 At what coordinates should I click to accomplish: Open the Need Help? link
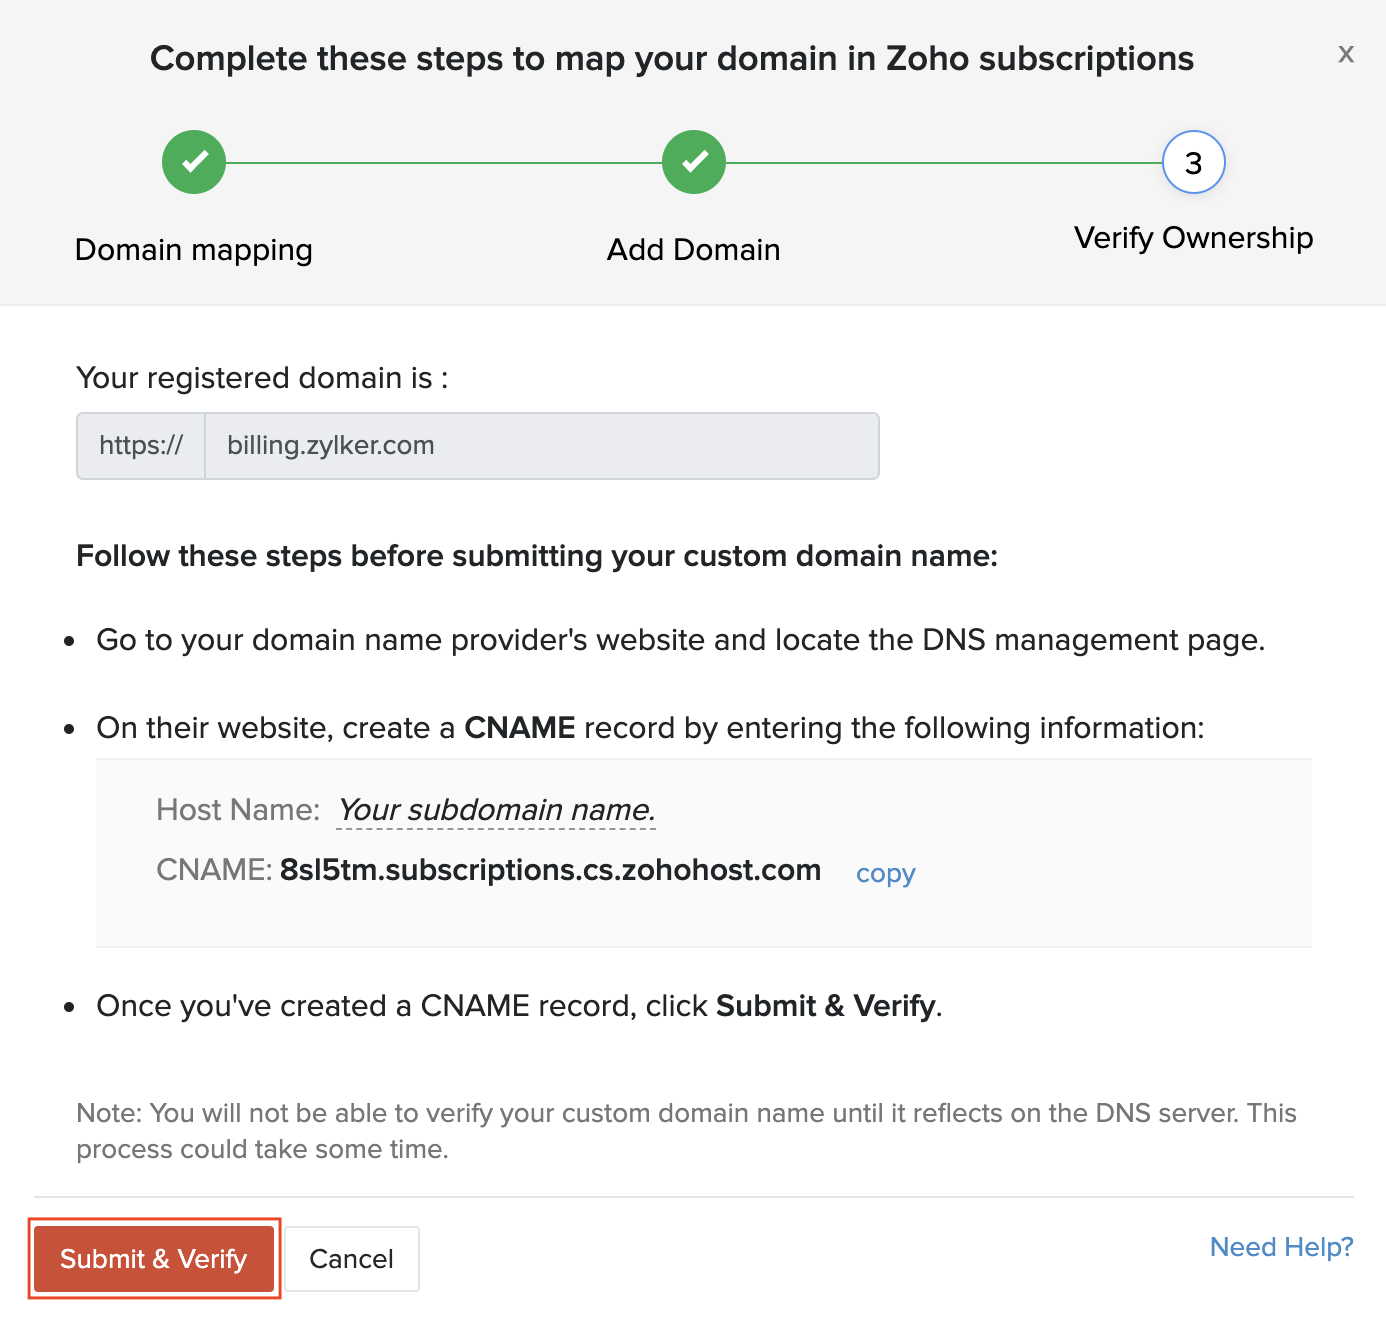(x=1281, y=1247)
